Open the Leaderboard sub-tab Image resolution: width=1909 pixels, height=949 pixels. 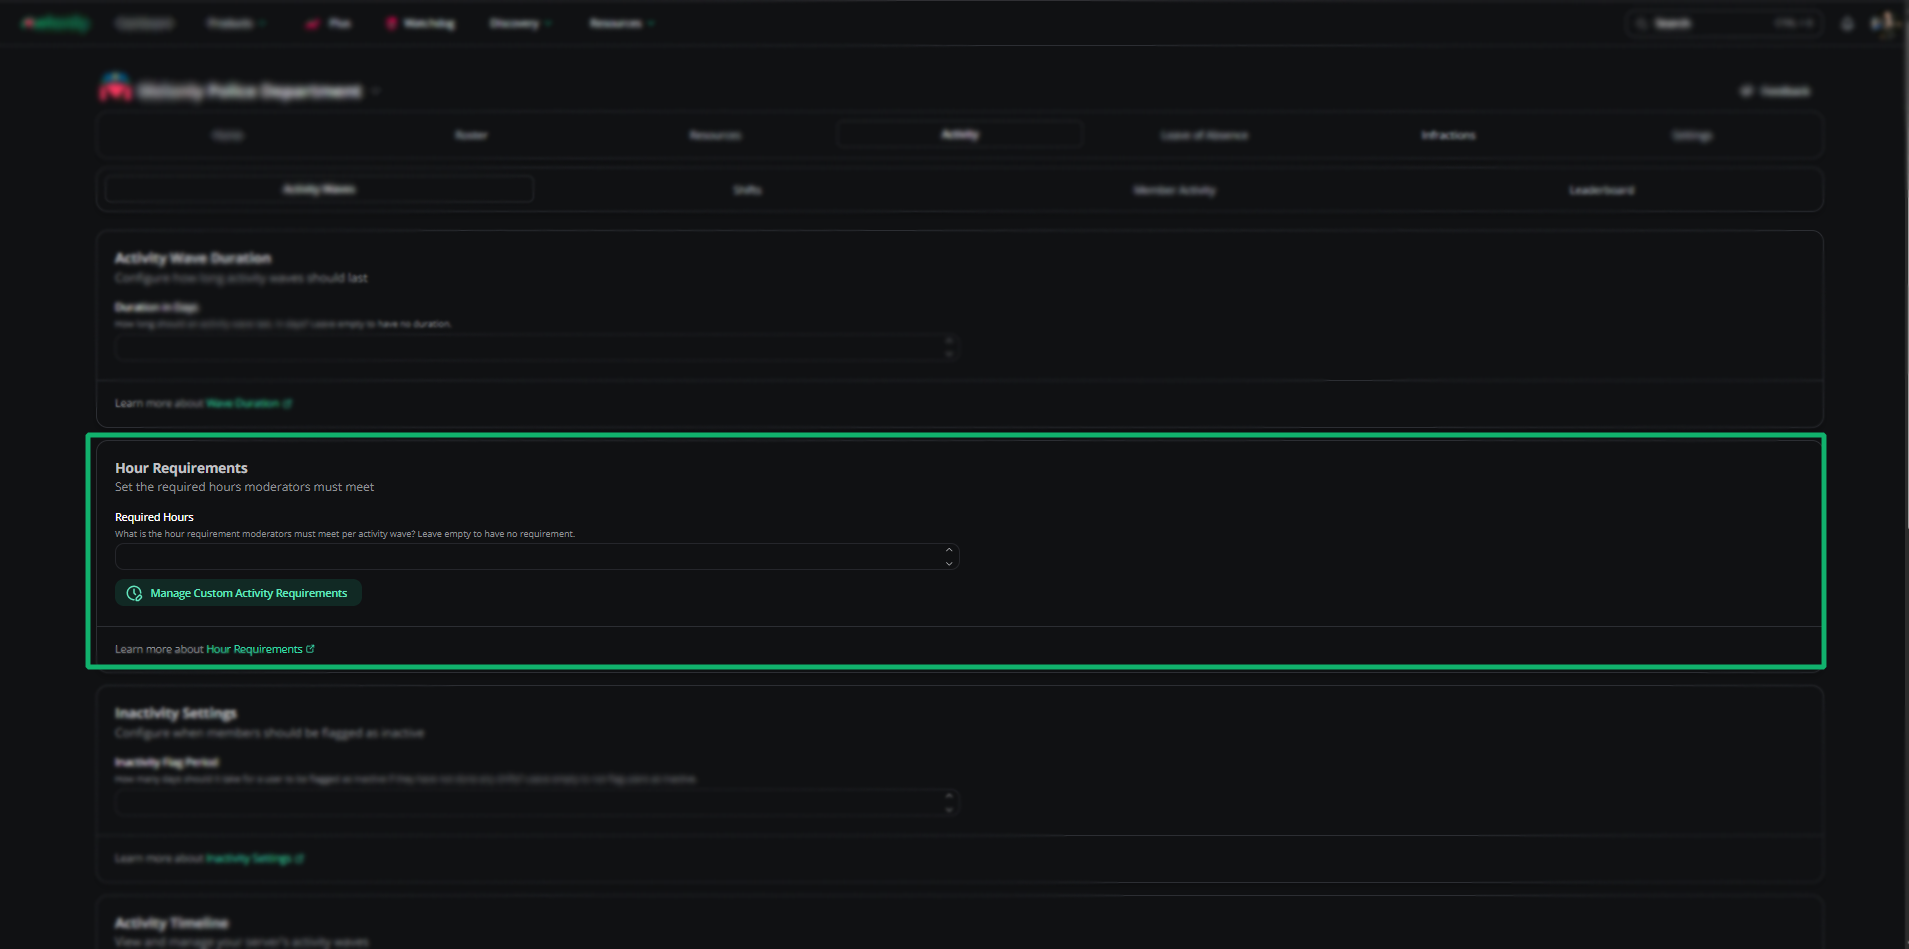pyautogui.click(x=1601, y=190)
